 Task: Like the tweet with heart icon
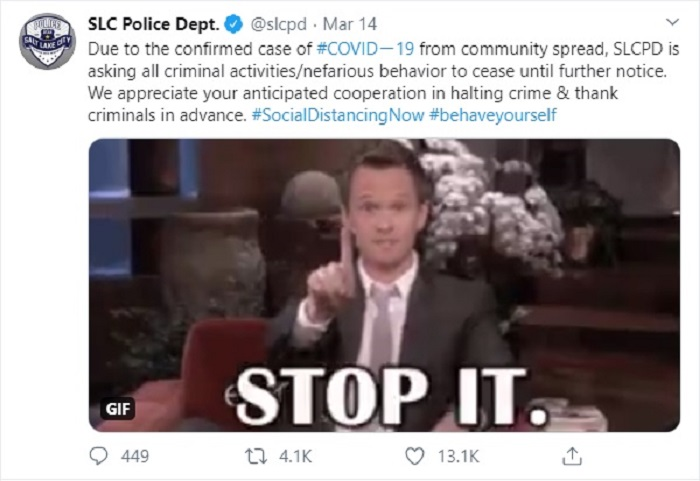pos(415,456)
